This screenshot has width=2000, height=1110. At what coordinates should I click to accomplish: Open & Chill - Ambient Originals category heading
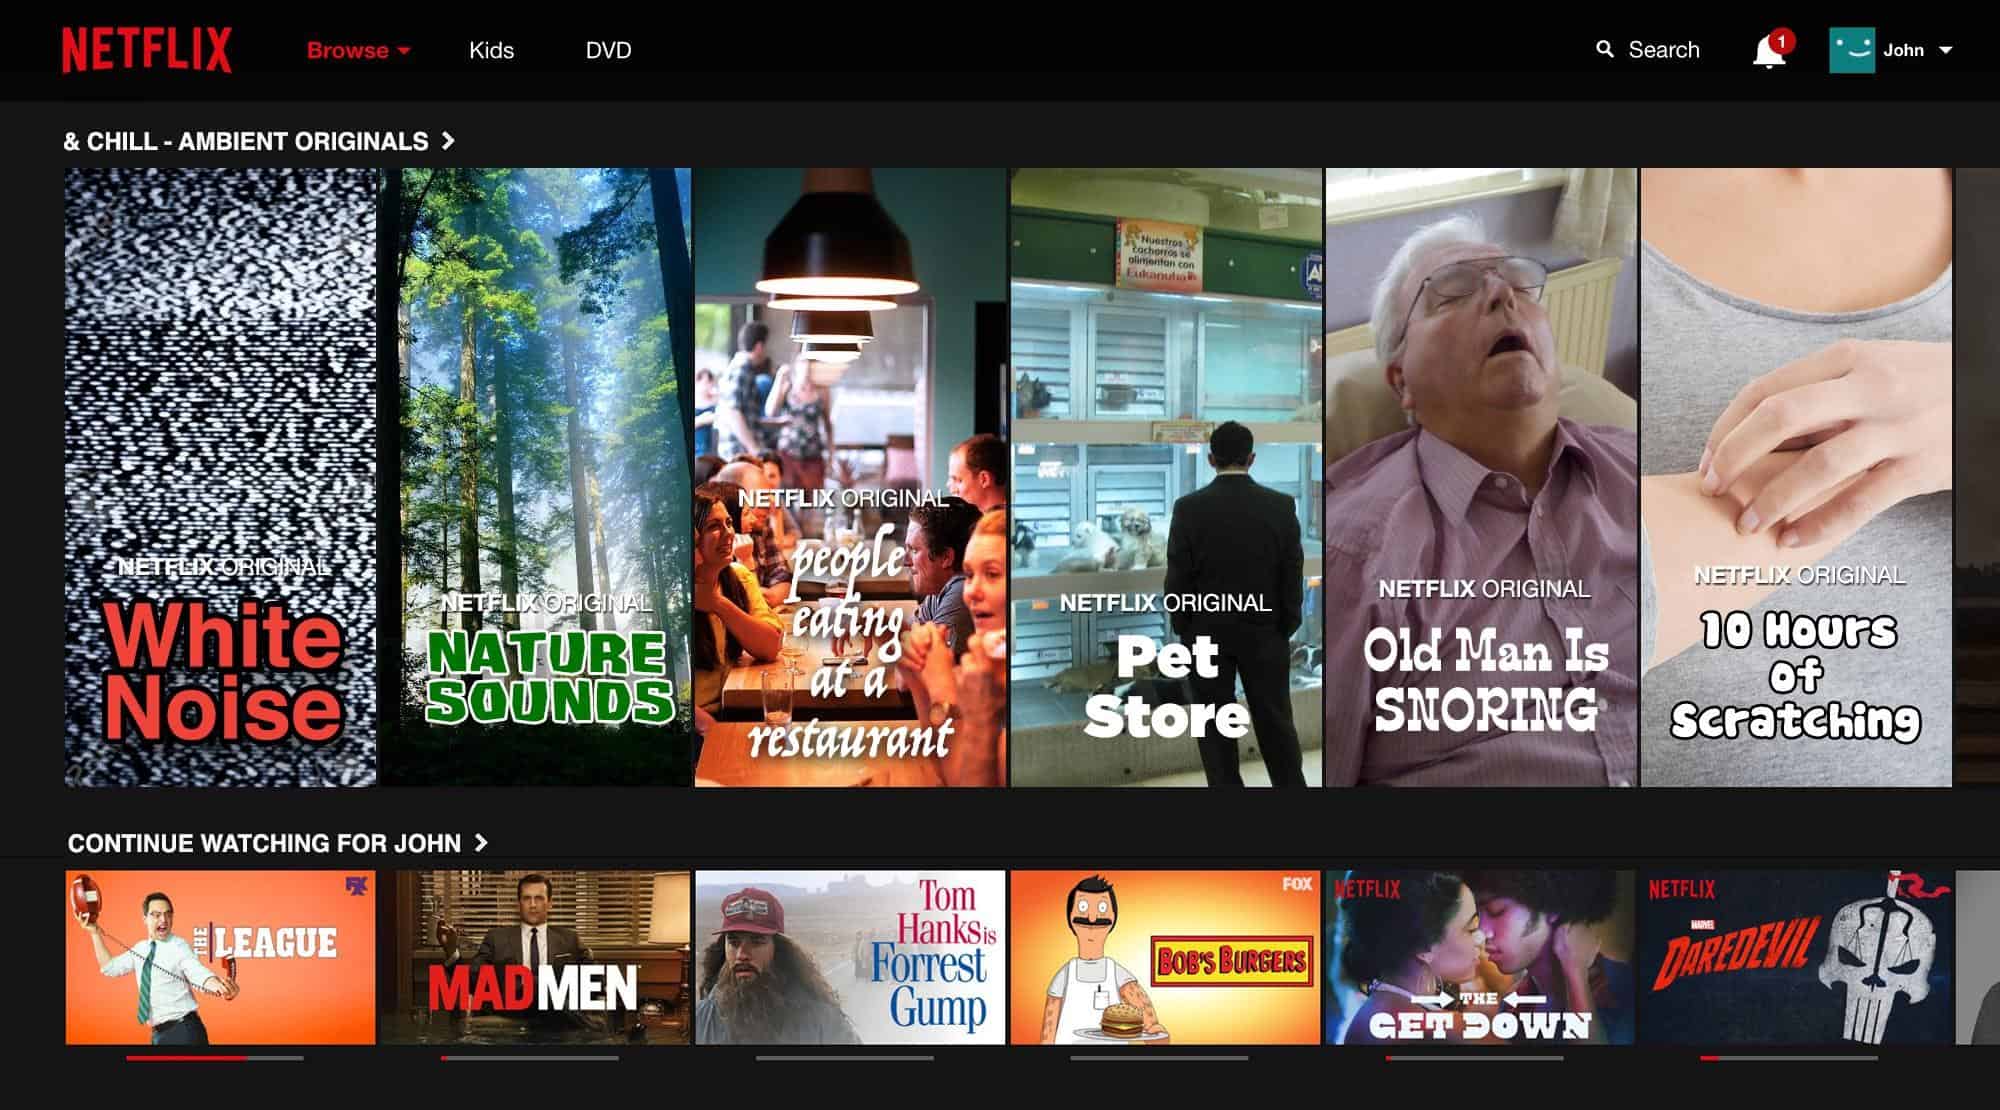coord(246,141)
